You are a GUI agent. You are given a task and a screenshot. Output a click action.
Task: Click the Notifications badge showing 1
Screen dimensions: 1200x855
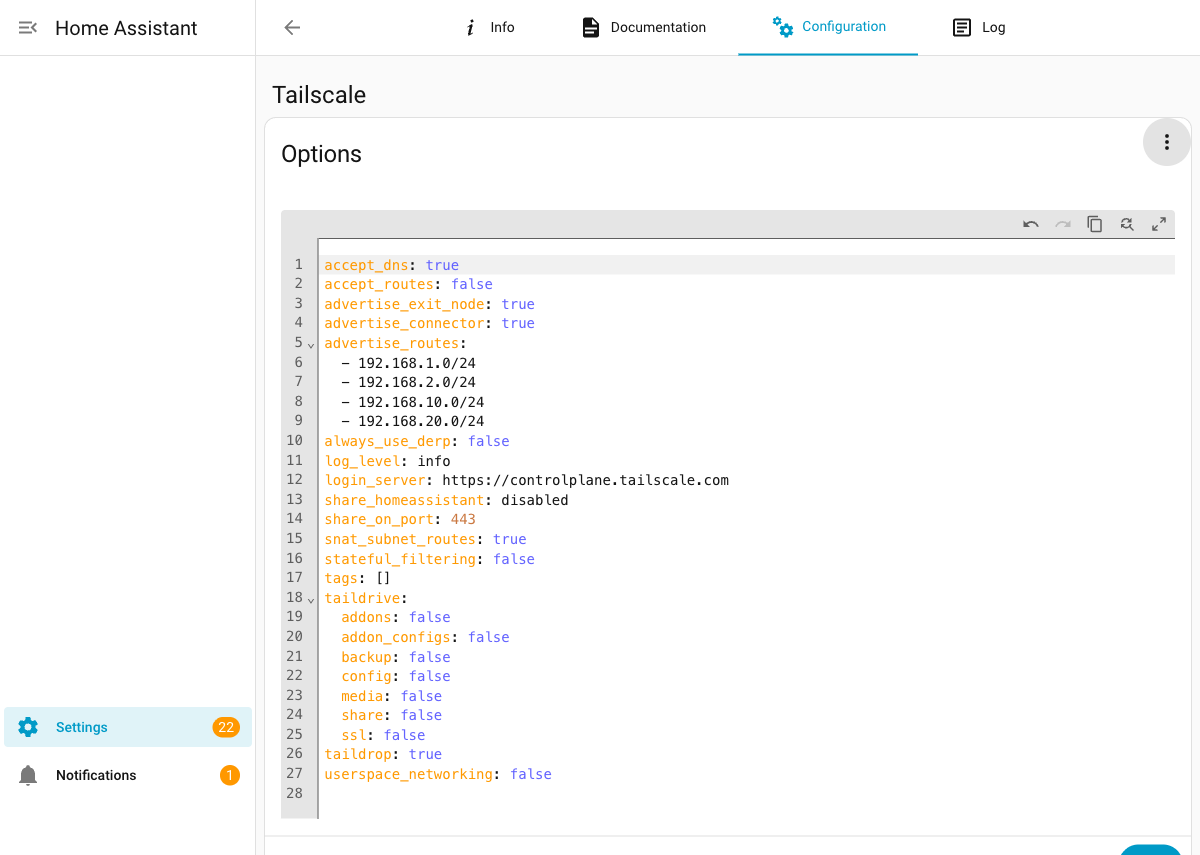[230, 775]
